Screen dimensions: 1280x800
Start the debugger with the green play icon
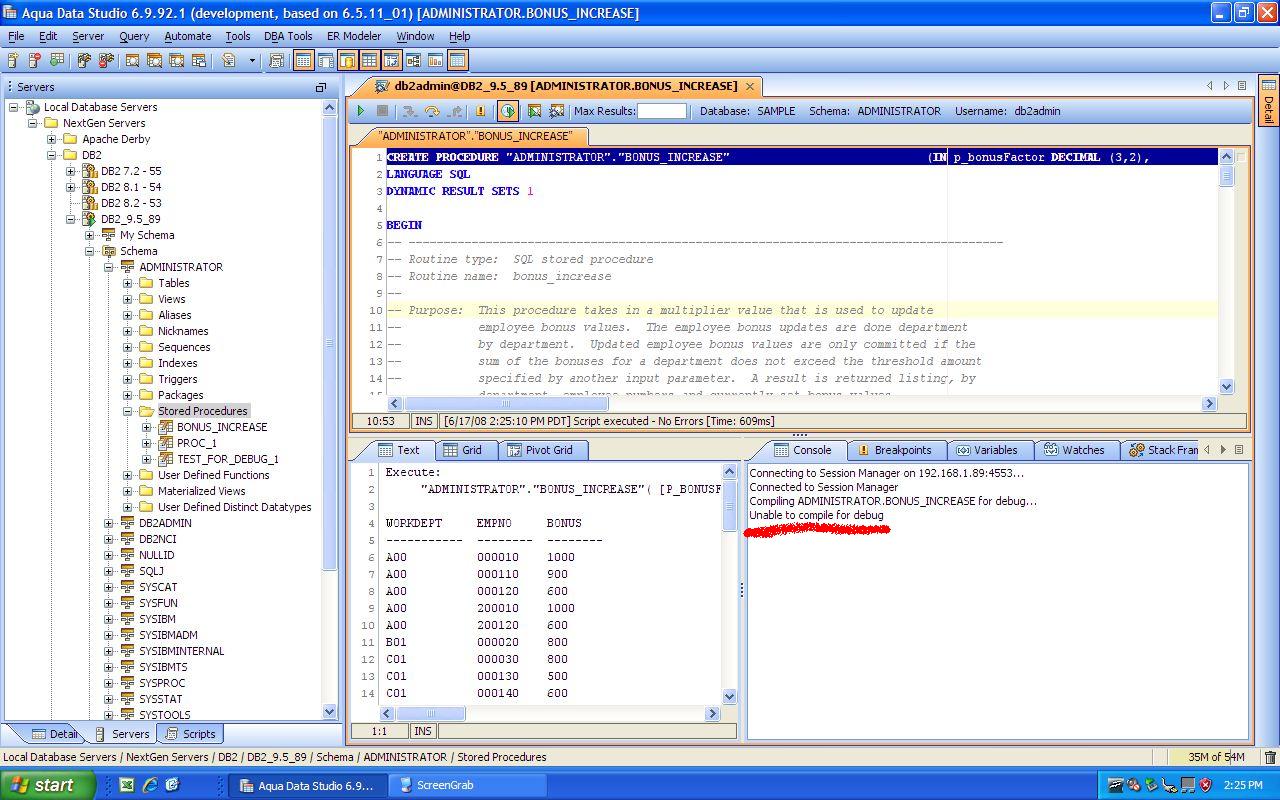click(361, 111)
